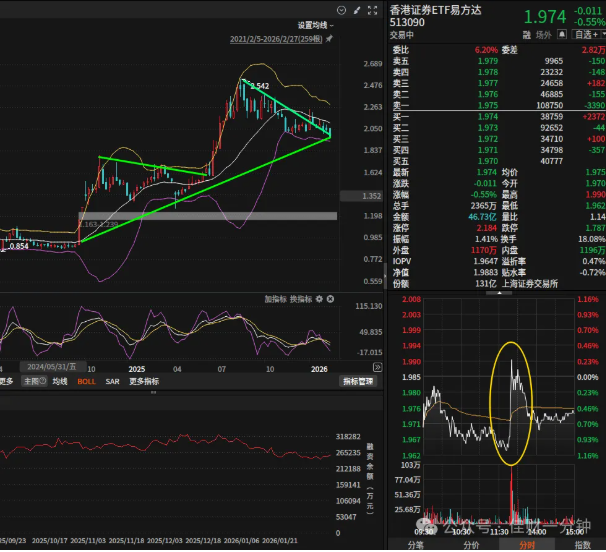Click the 涨停 limit-up price 2.184
Viewport: 606px width, 552px height.
coord(487,228)
